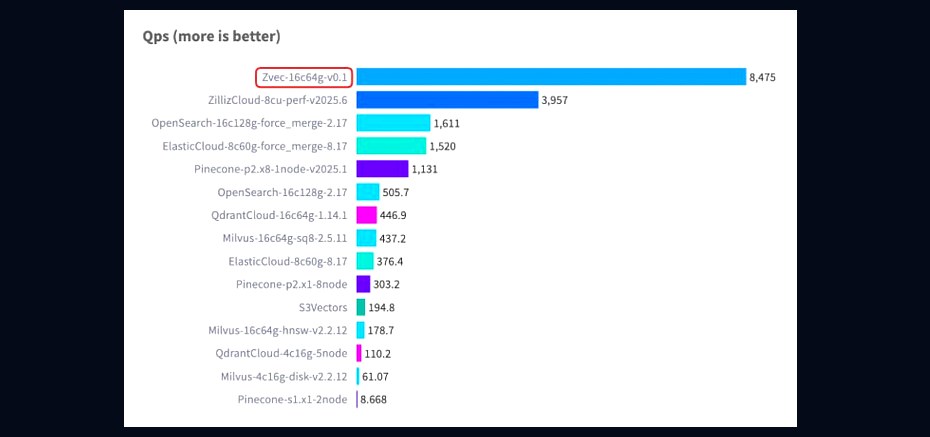This screenshot has width=930, height=437.
Task: Click the chart title Qps (more is better)
Action: pyautogui.click(x=212, y=37)
